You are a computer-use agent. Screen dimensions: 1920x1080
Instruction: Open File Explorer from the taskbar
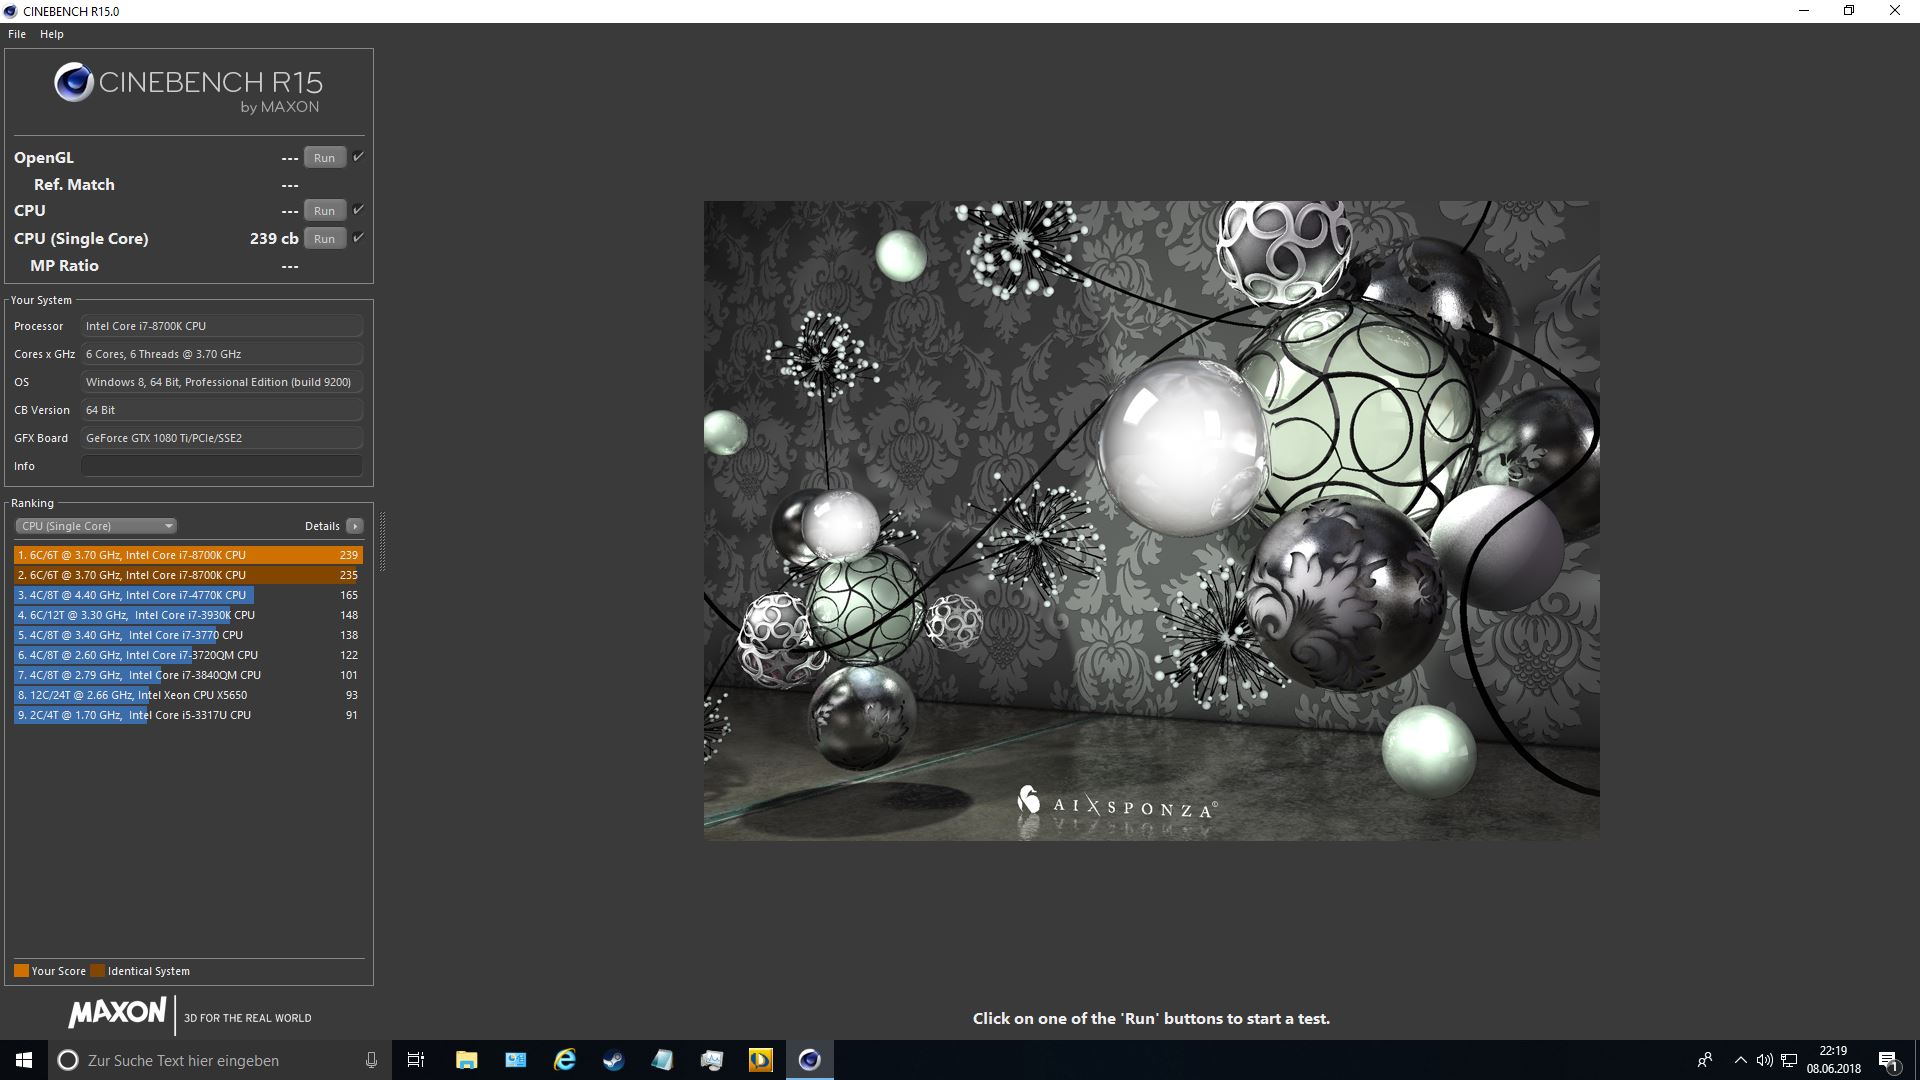(x=466, y=1060)
